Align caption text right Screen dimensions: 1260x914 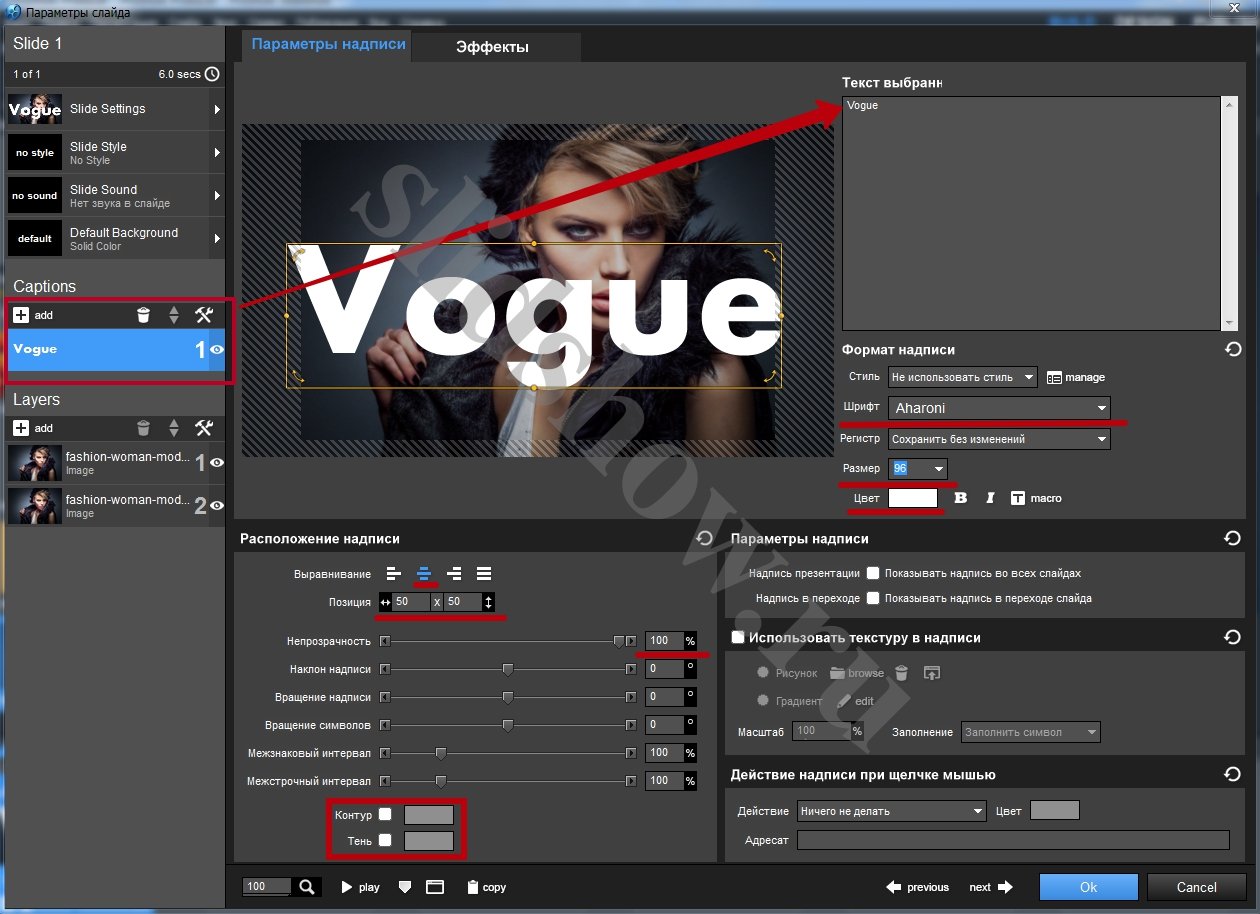click(454, 574)
